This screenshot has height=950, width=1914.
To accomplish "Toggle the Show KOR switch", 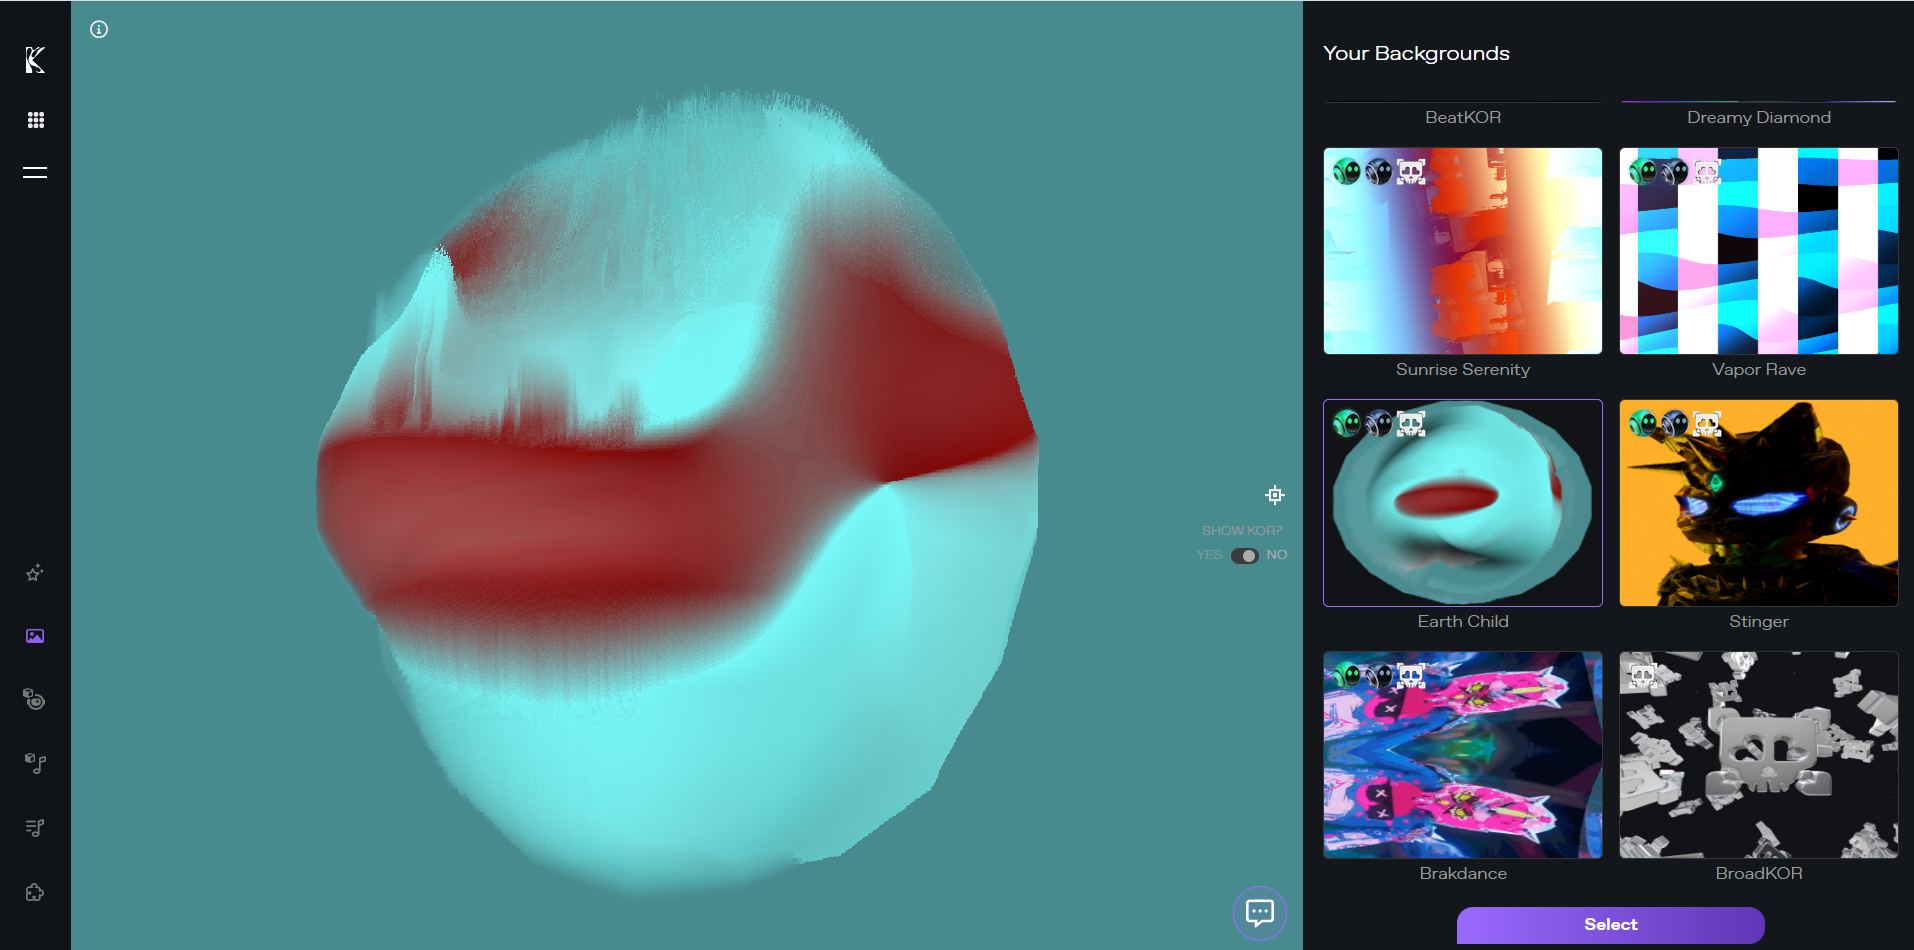I will [1244, 556].
